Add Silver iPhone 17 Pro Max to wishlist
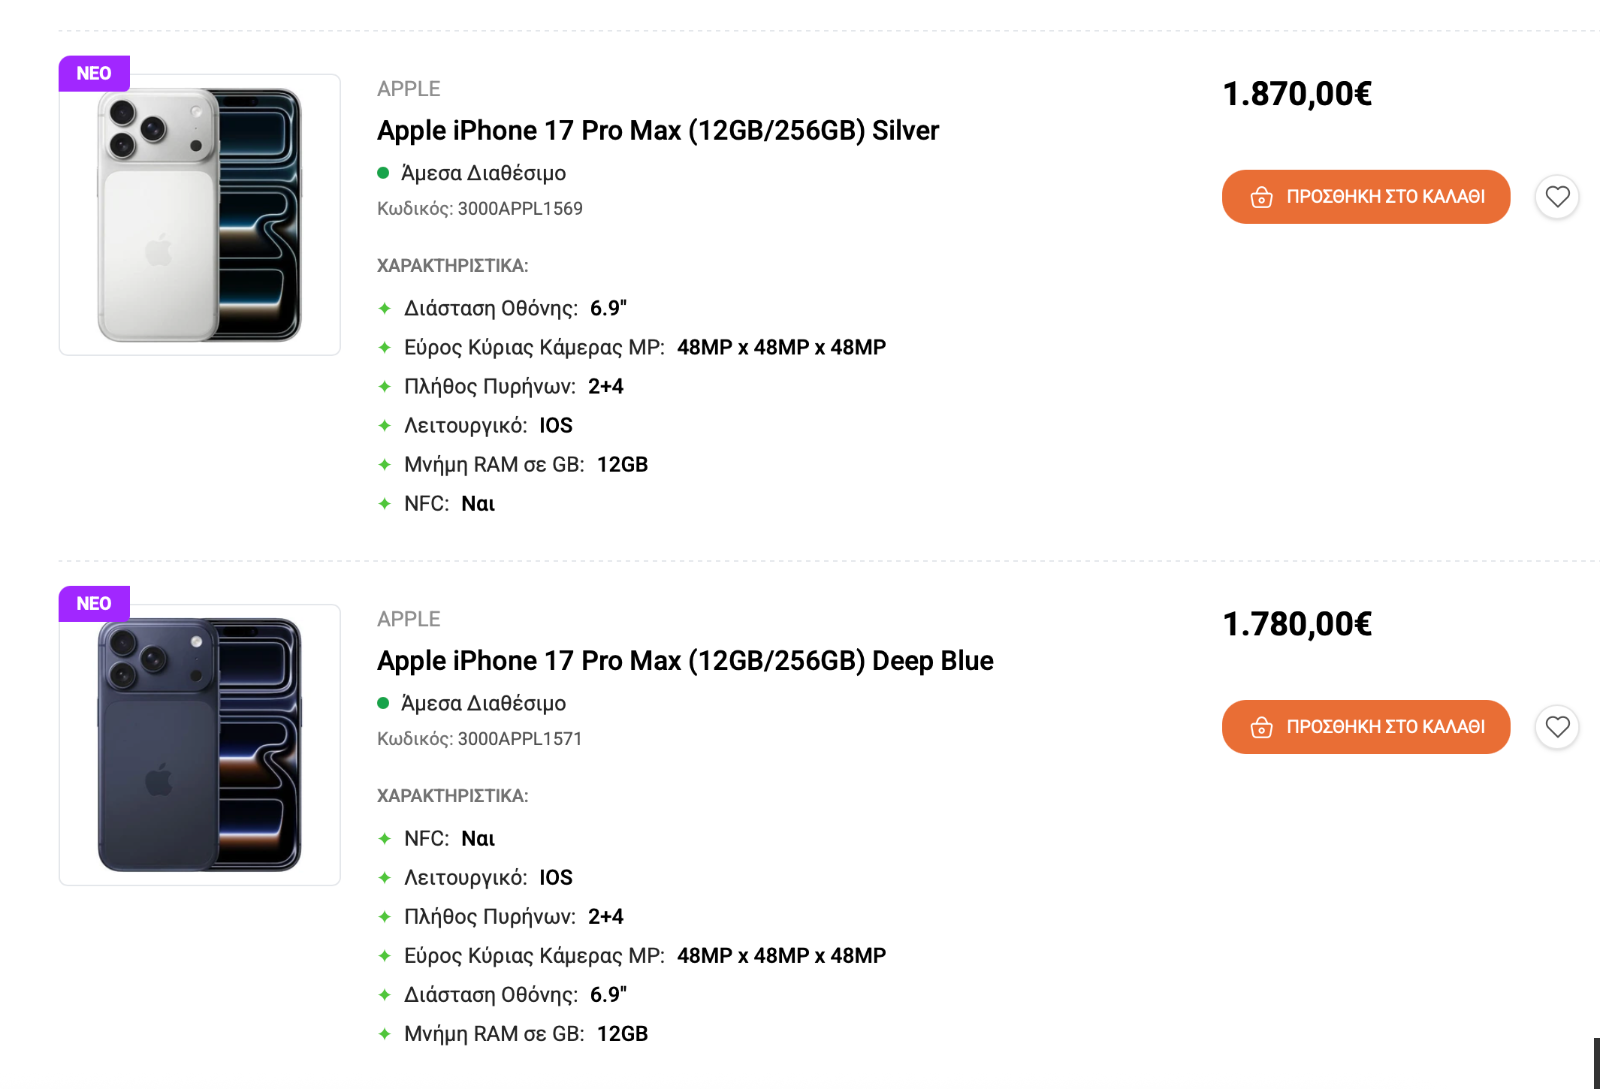This screenshot has width=1600, height=1089. [1557, 197]
